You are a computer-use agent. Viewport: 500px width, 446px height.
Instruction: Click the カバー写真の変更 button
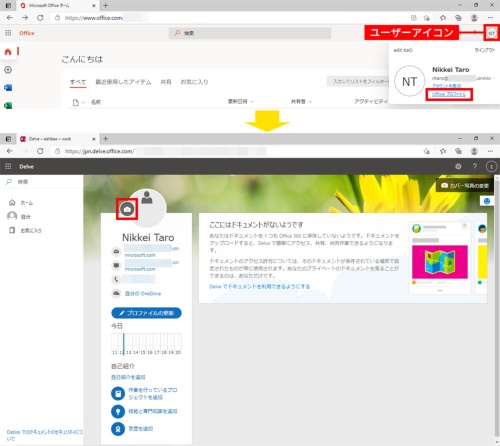[465, 185]
